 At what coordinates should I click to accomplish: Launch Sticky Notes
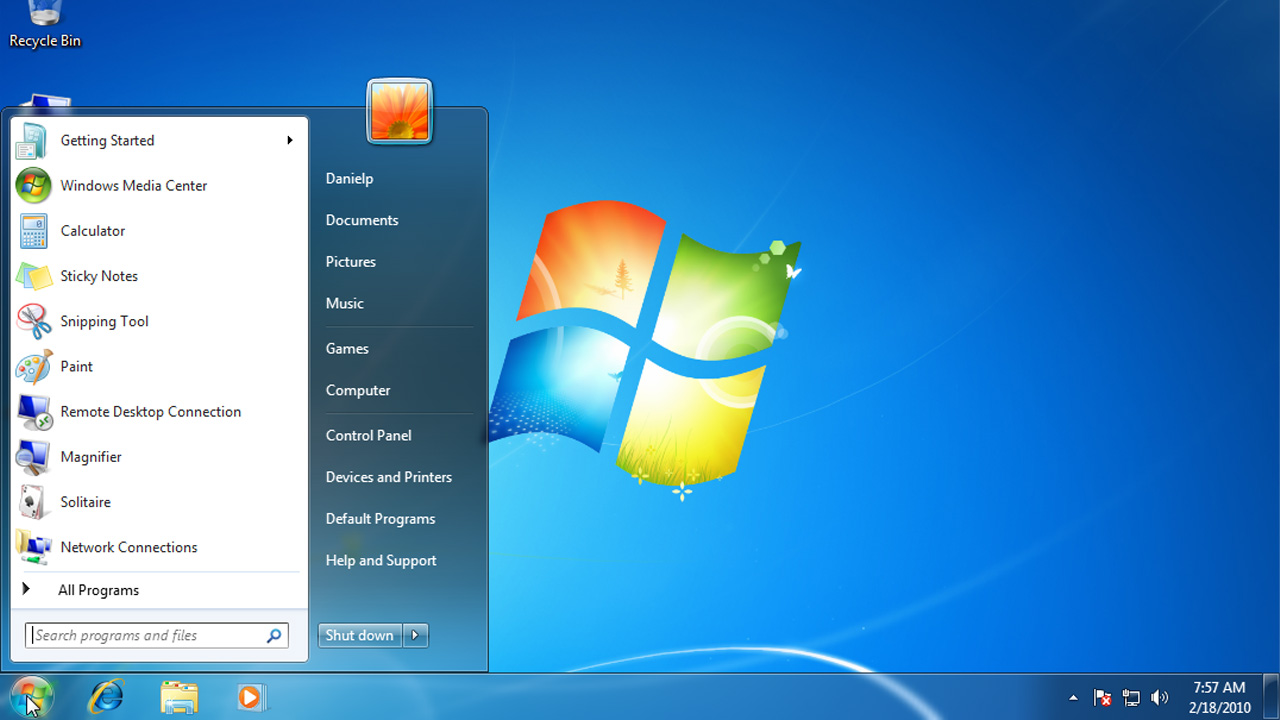(x=98, y=276)
